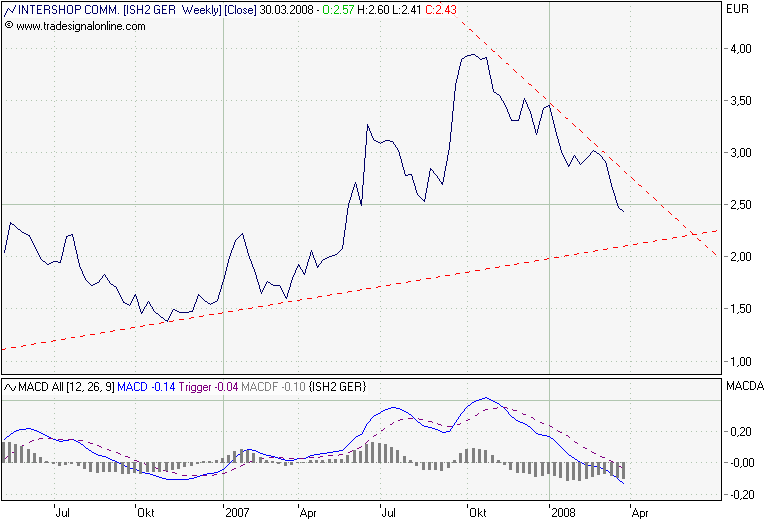Click the [Close] price field label
Screen dimensions: 769x520
(240, 10)
